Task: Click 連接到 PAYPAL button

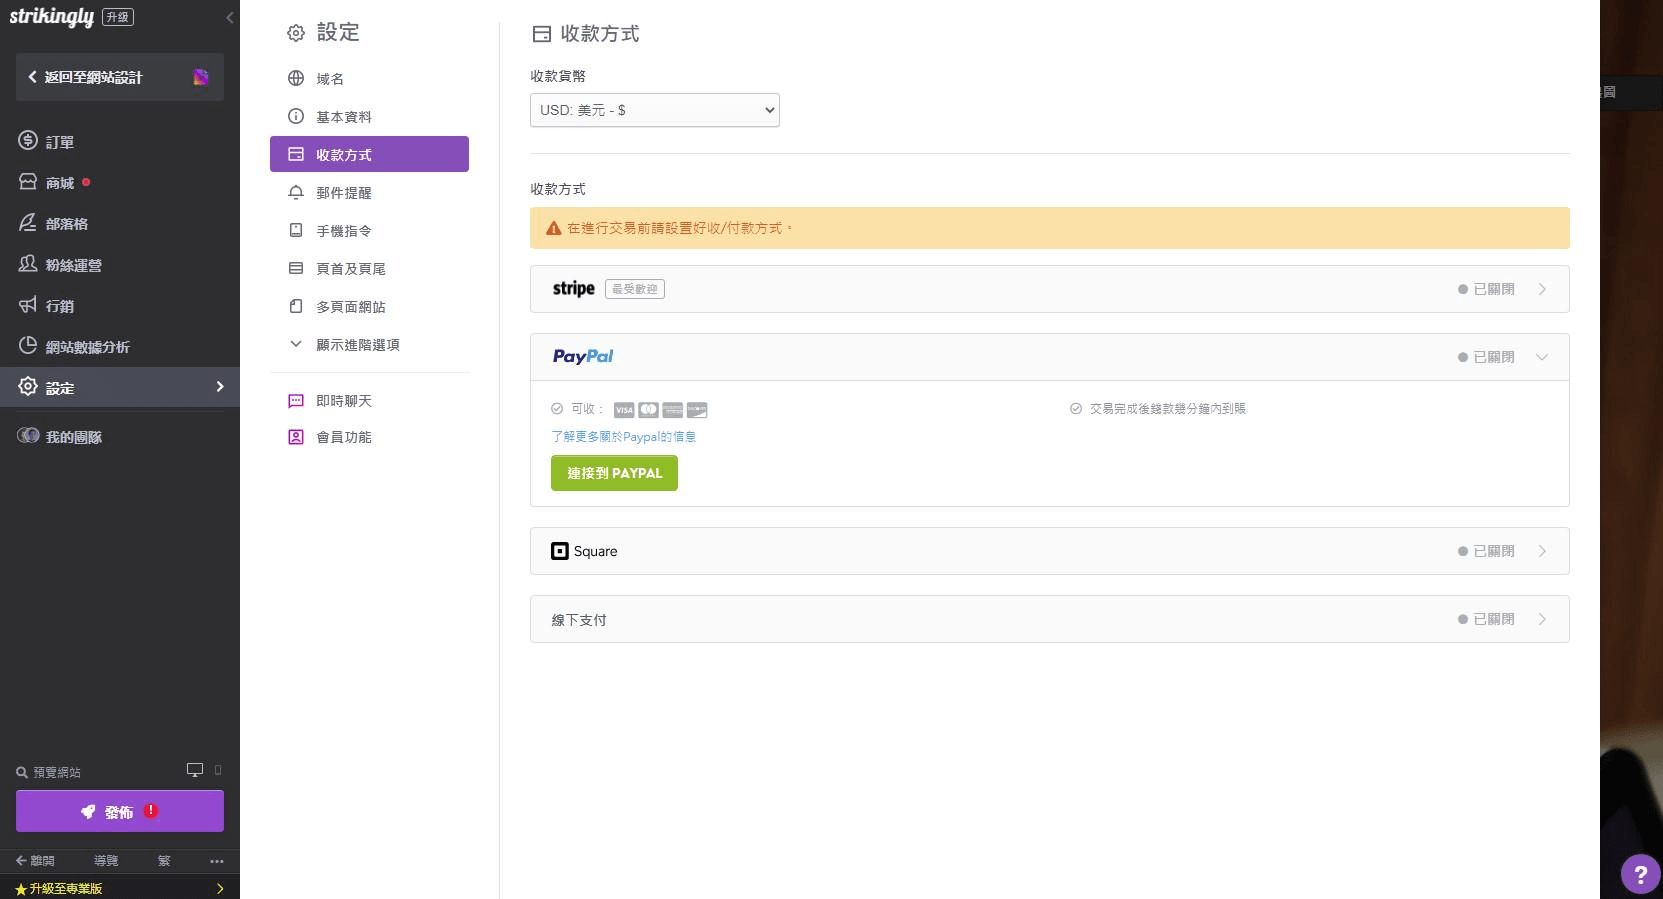Action: click(614, 473)
